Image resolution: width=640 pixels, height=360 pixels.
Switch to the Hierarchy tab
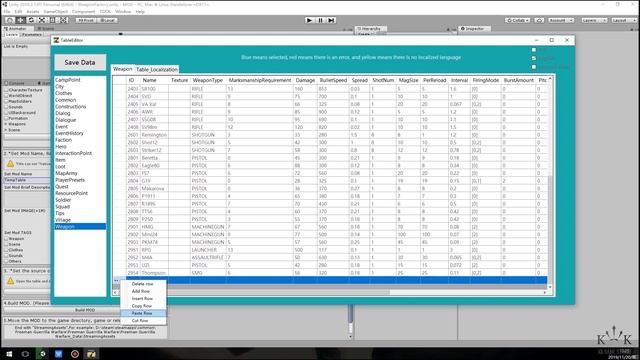click(370, 29)
